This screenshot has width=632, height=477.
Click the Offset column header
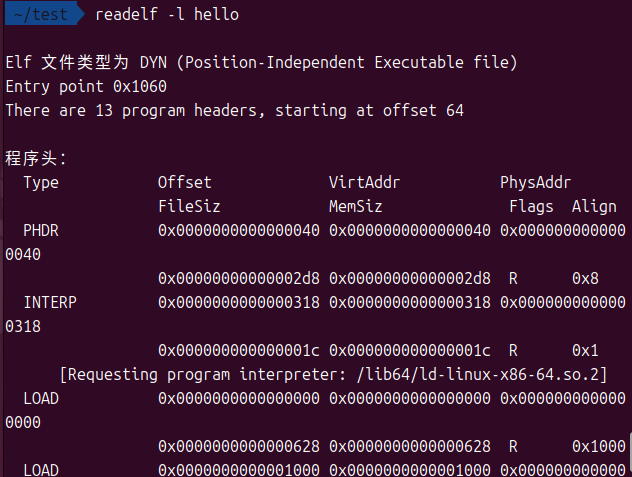point(185,182)
